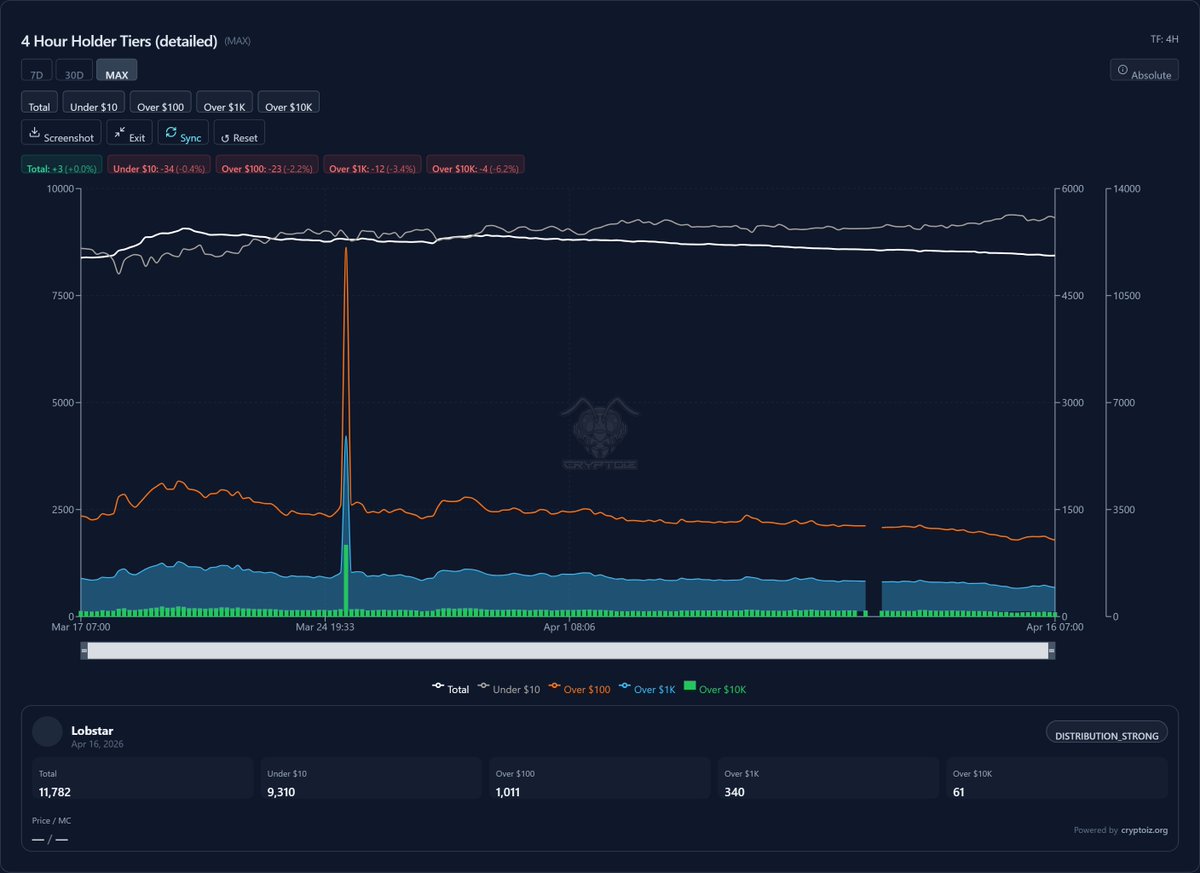Toggle Total in chart legend
This screenshot has width=1200, height=873.
tap(450, 689)
